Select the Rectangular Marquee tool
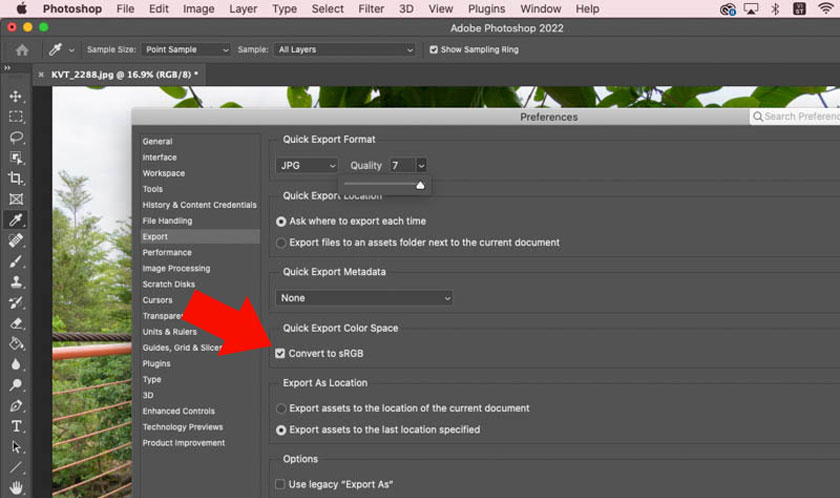Viewport: 840px width, 498px height. [x=16, y=117]
